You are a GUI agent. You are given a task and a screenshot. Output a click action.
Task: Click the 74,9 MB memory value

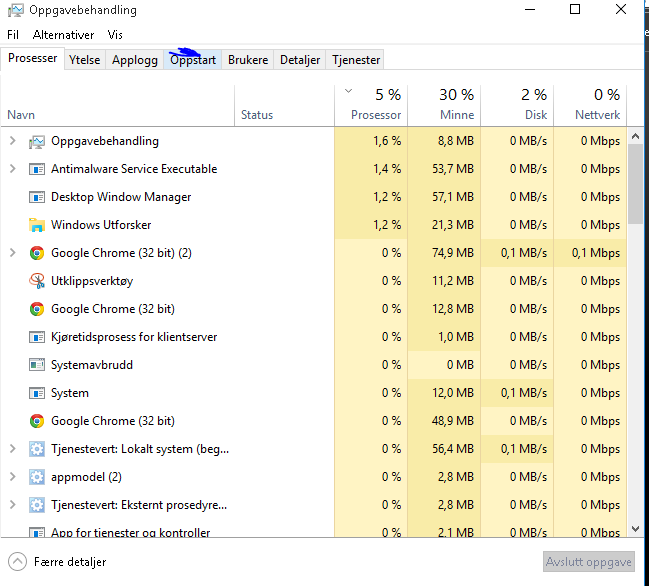tap(453, 253)
